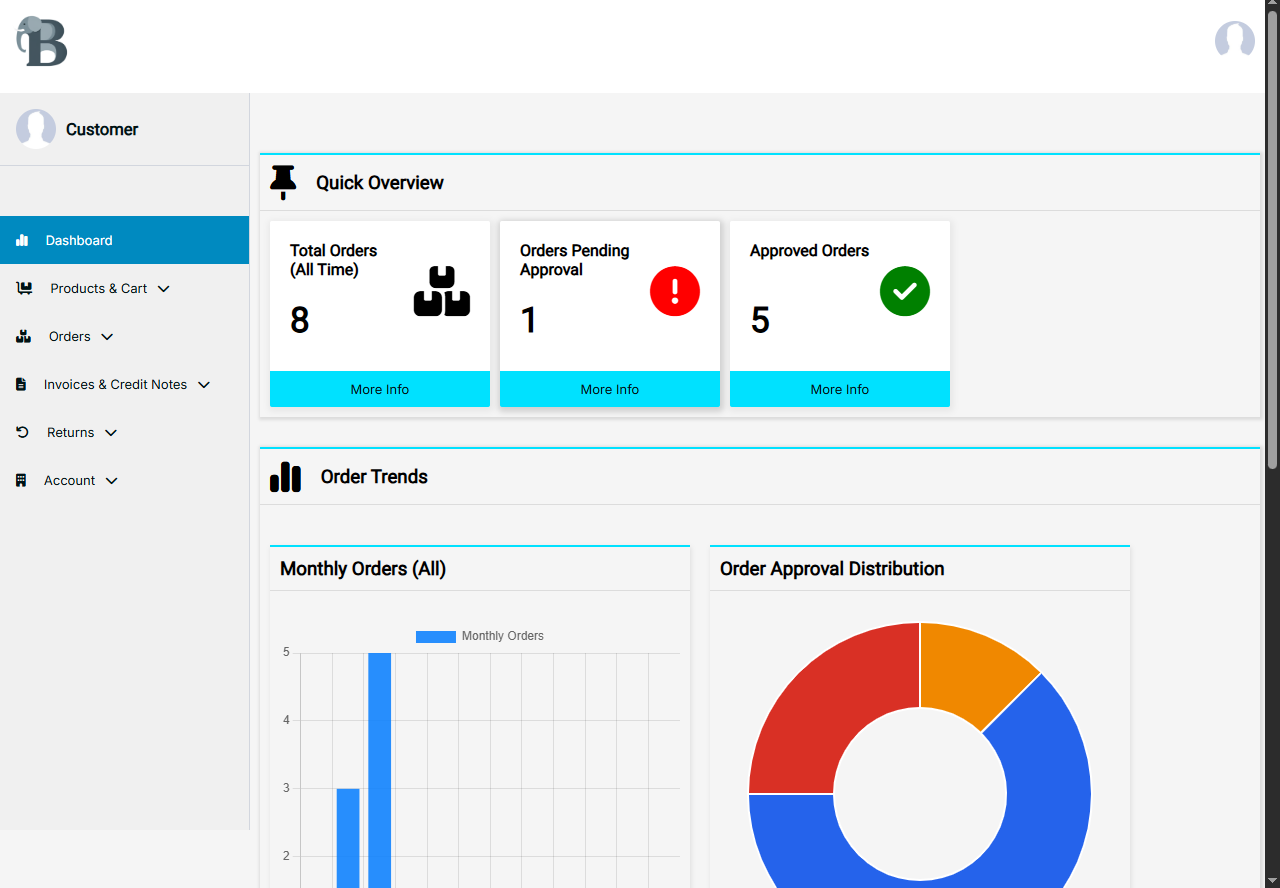
Task: Click the Products & Cart trolley icon
Action: coord(24,288)
